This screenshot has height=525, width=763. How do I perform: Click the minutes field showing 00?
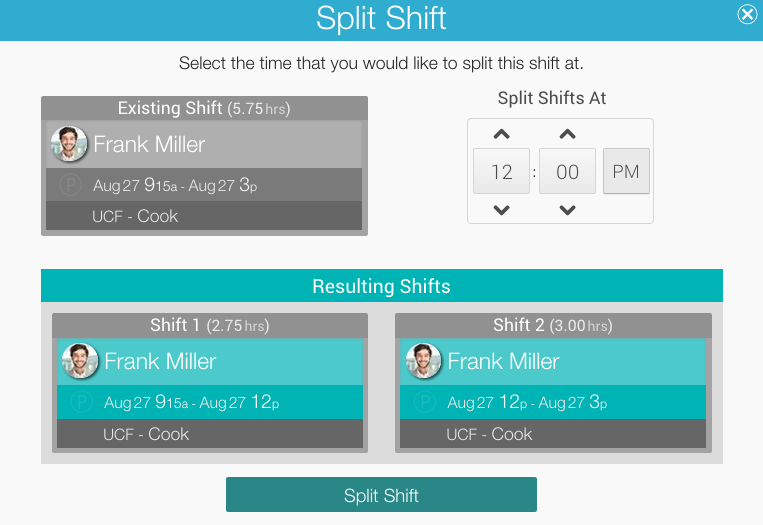567,171
